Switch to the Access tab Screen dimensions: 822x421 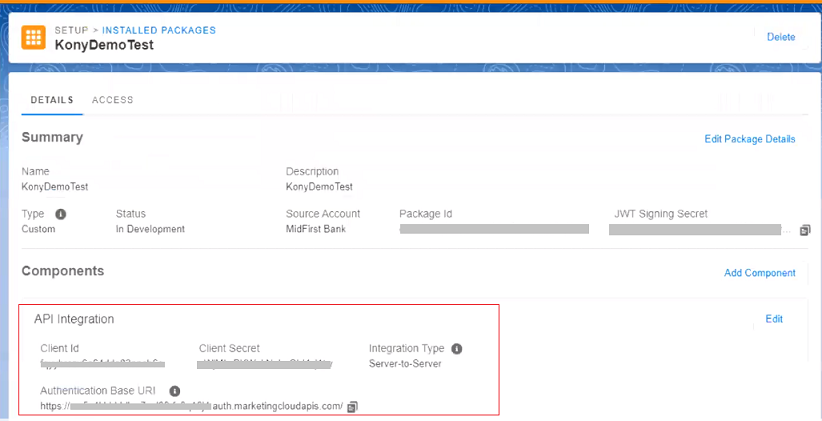(113, 100)
